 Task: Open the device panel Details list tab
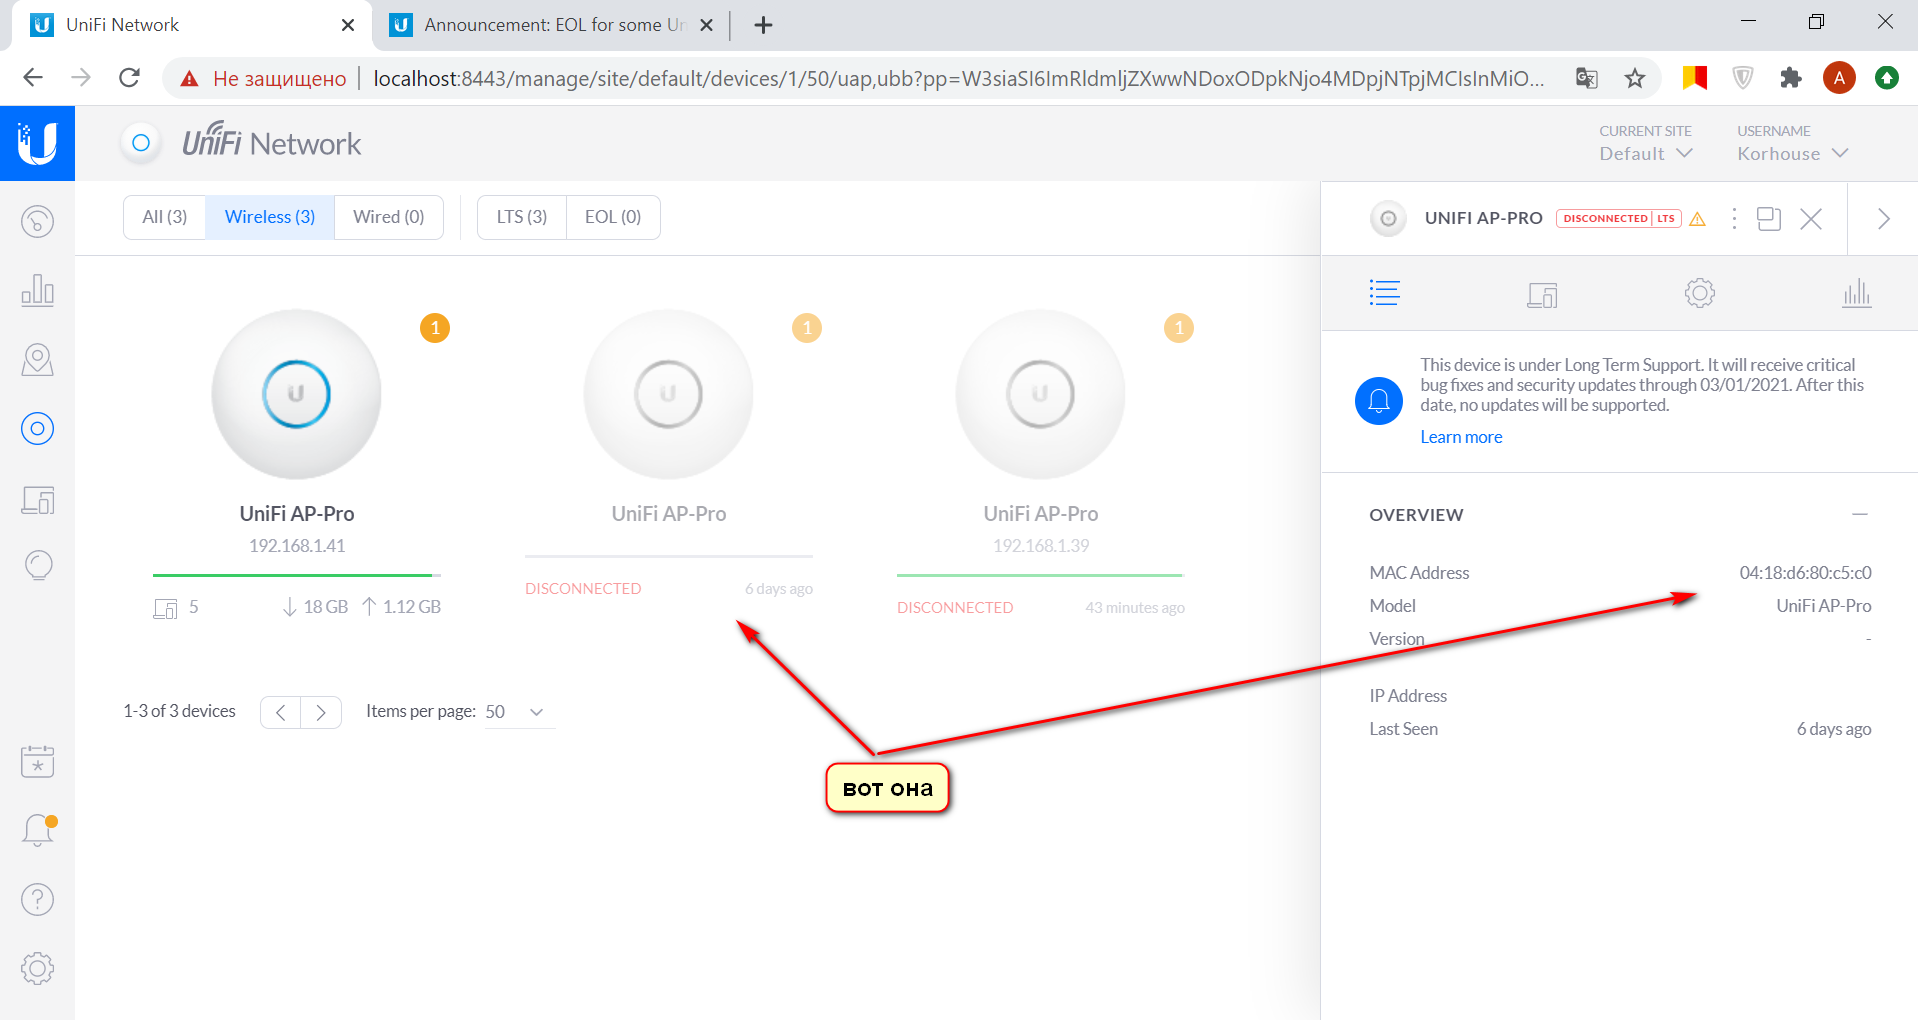point(1384,293)
